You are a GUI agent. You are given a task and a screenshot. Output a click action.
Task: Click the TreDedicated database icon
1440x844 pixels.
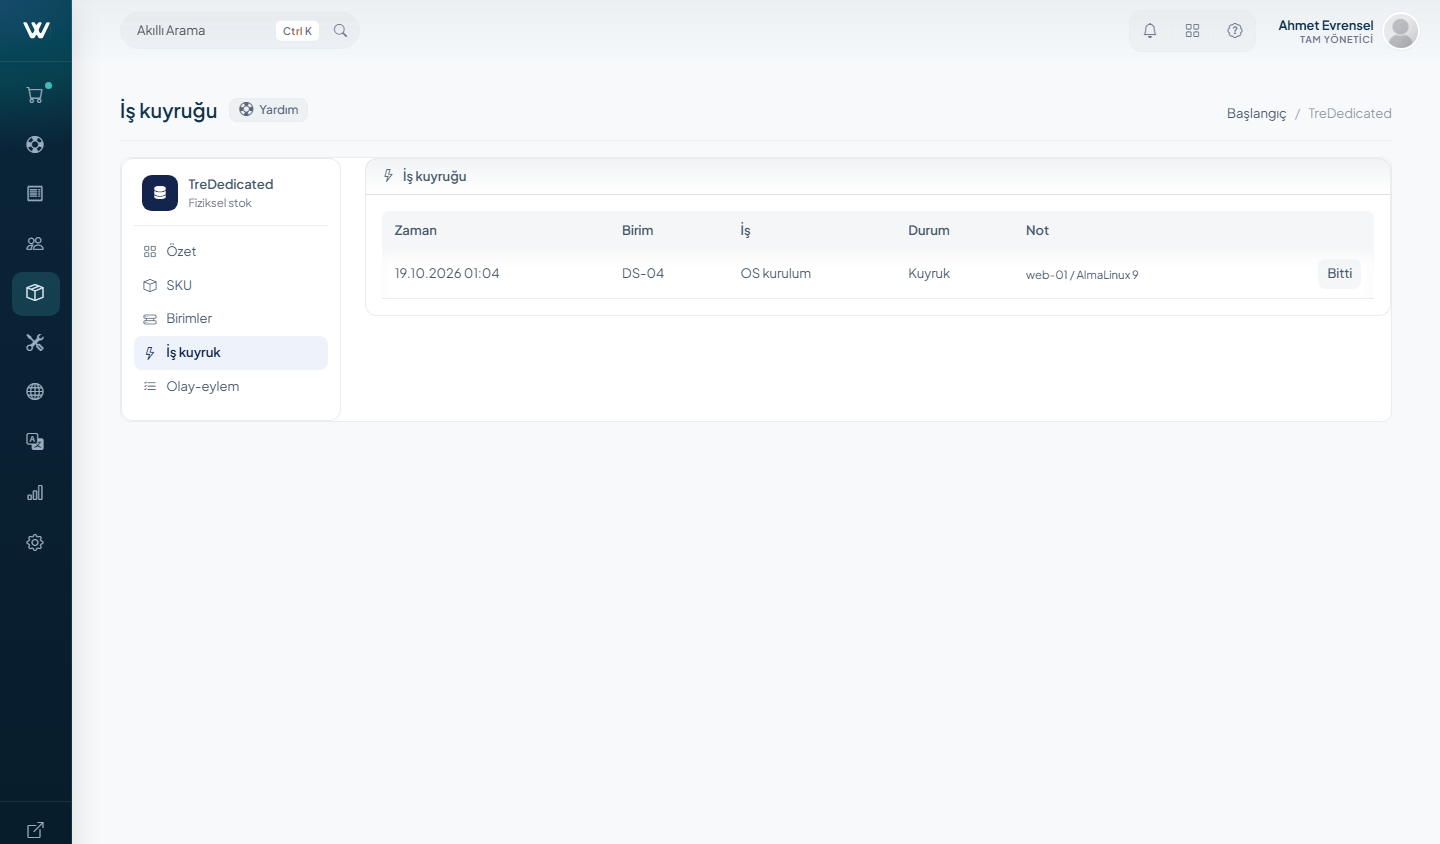pyautogui.click(x=160, y=193)
